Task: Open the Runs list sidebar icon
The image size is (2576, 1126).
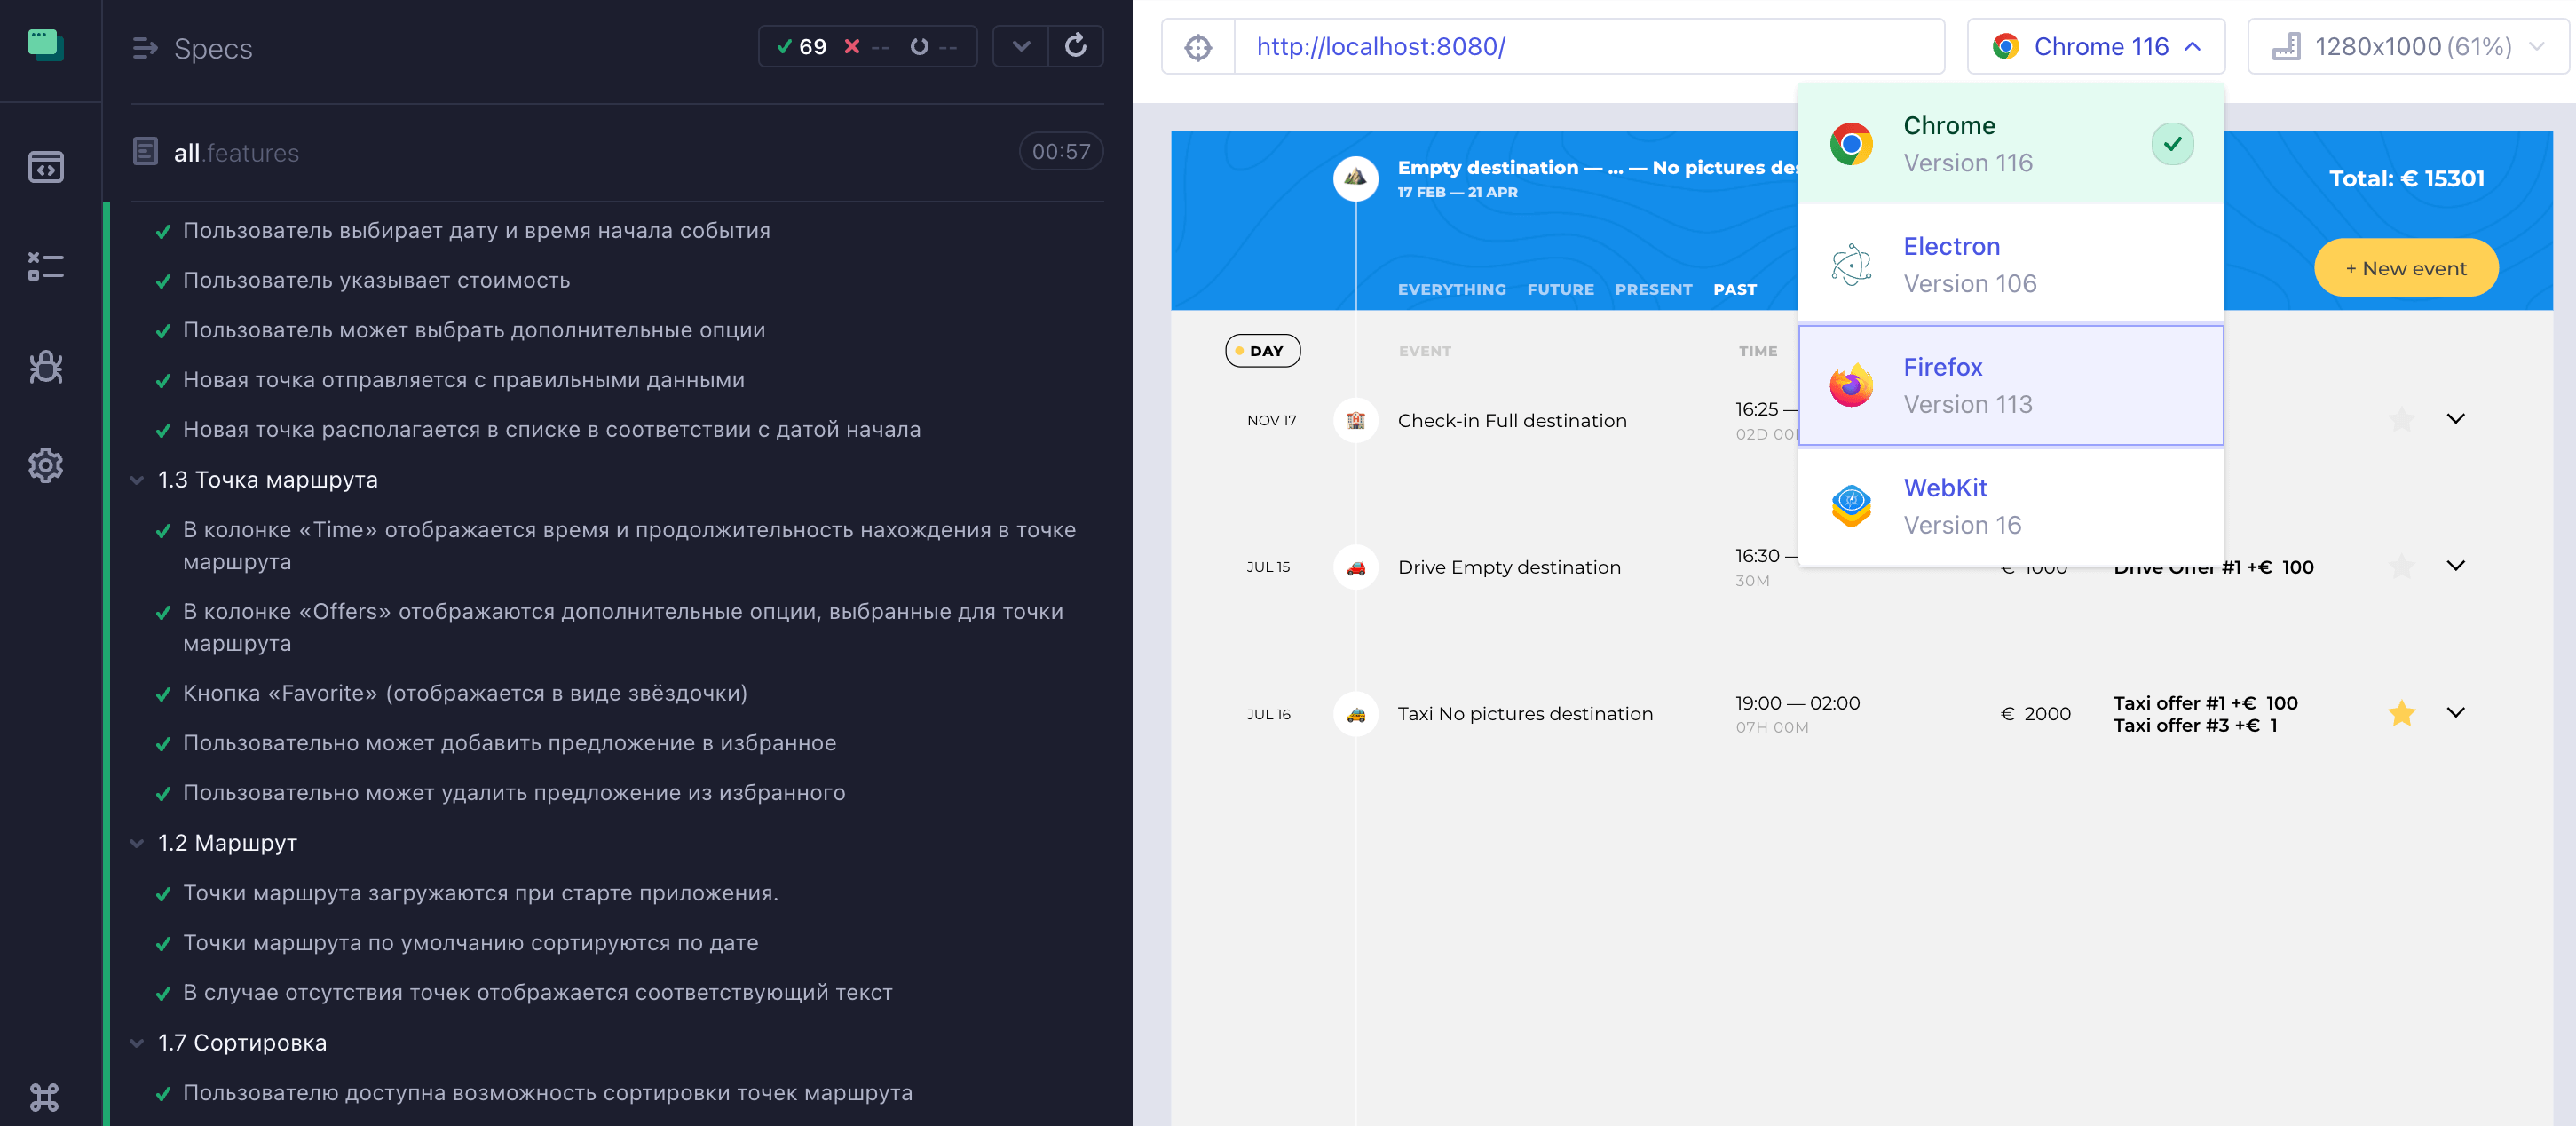Action: 46,266
